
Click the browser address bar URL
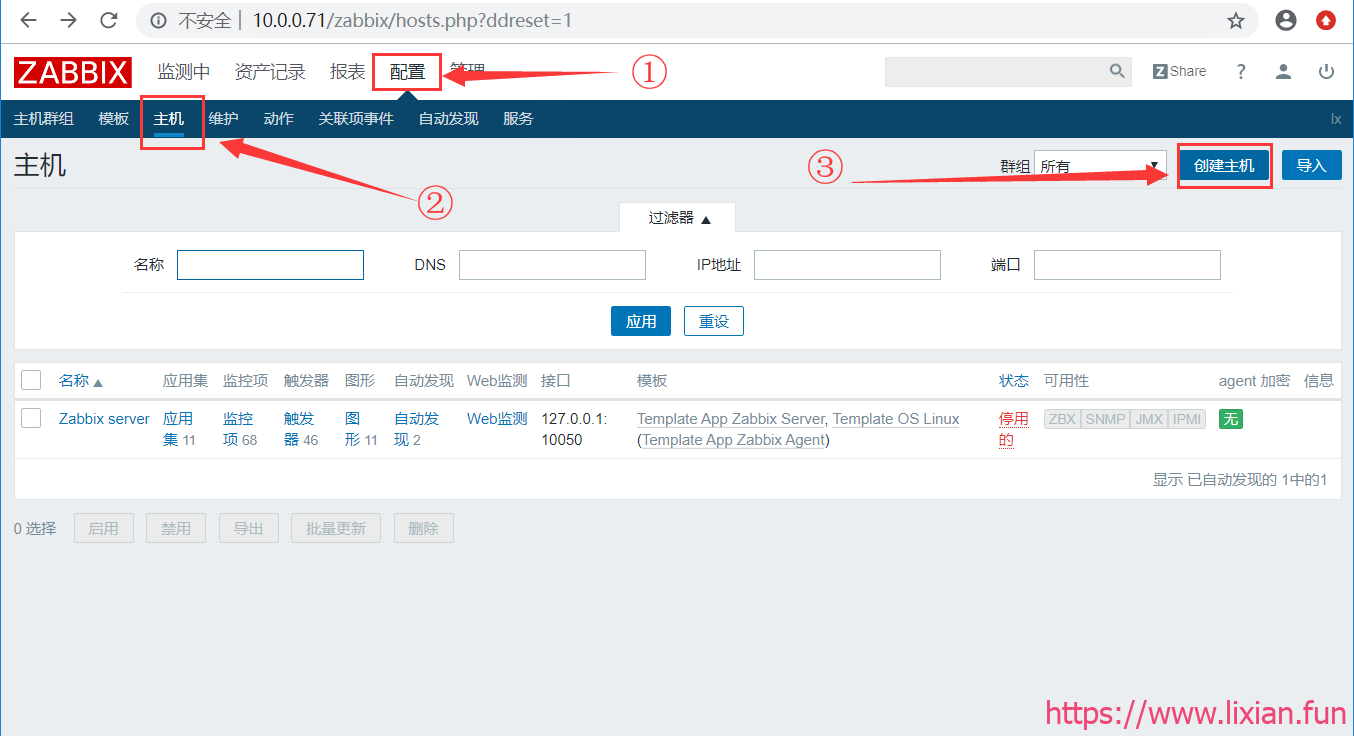pyautogui.click(x=412, y=20)
